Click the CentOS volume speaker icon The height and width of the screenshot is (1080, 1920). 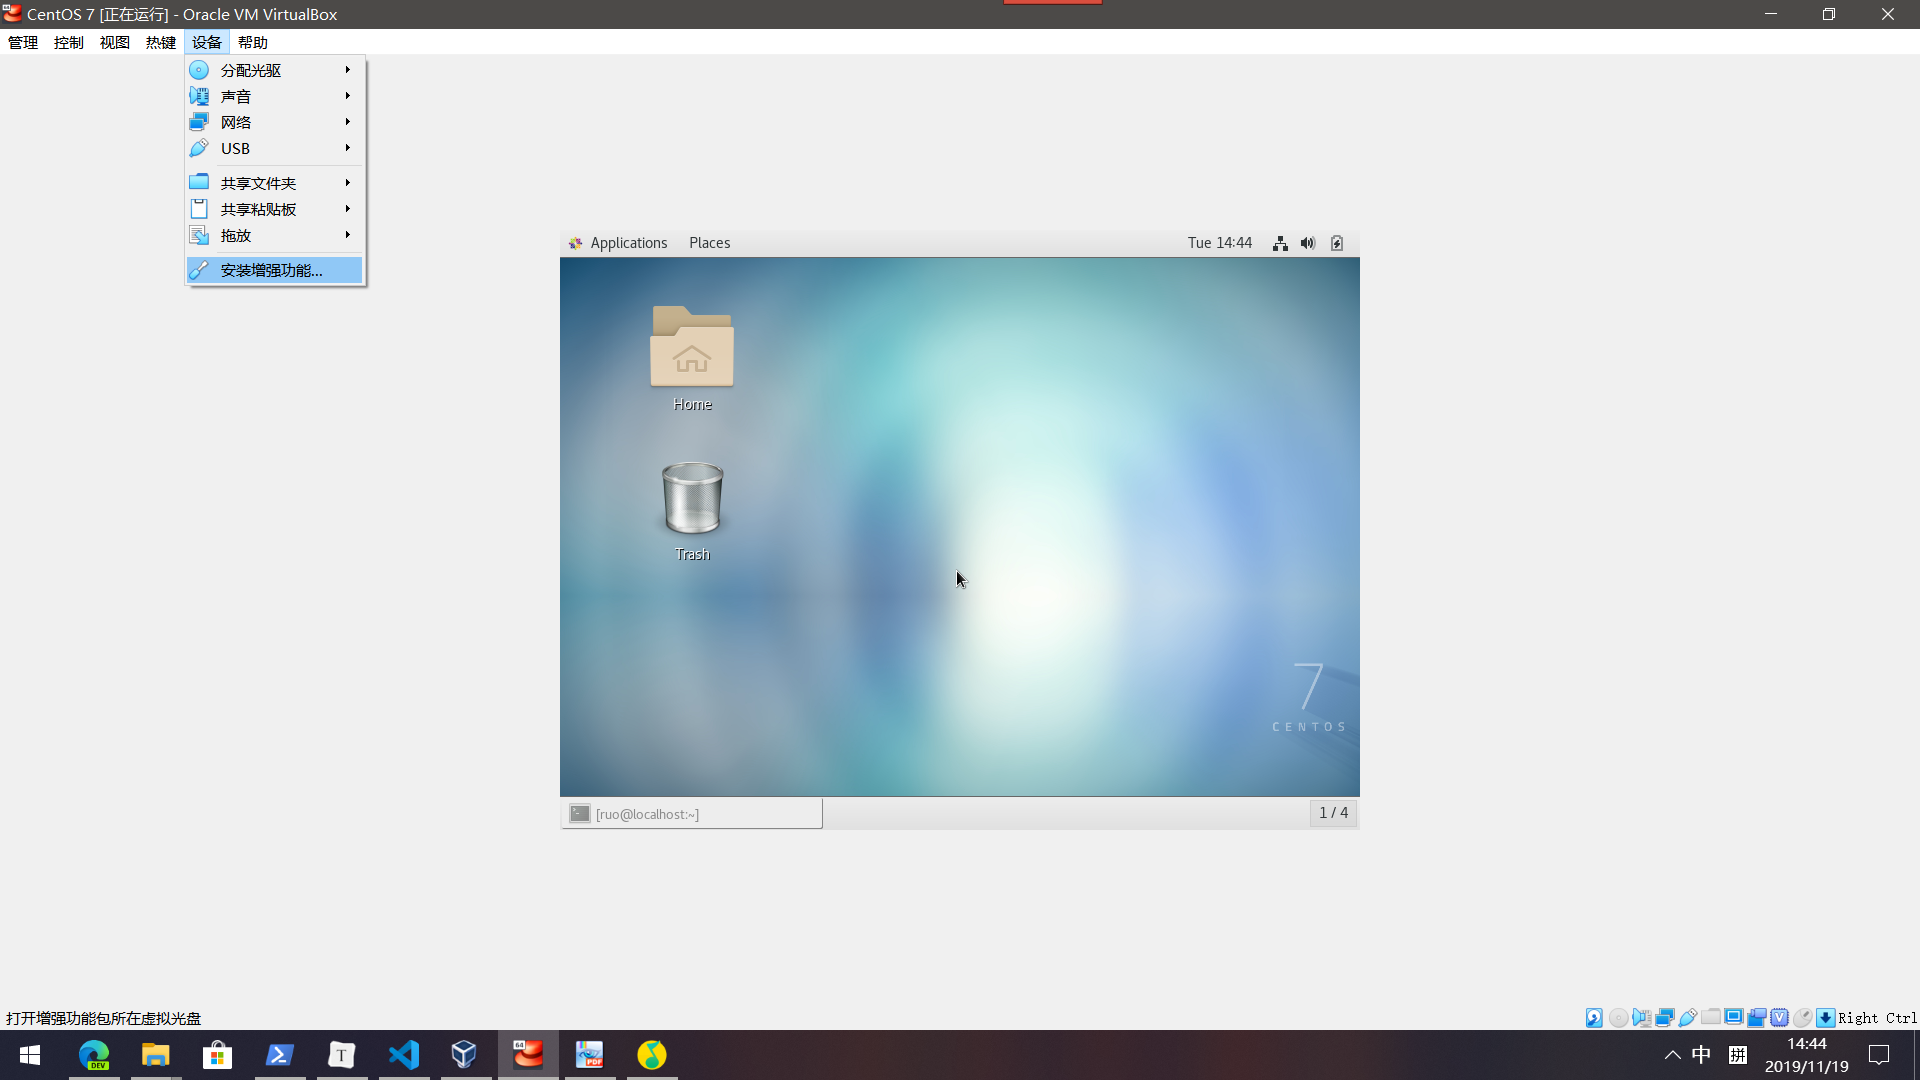pos(1308,243)
